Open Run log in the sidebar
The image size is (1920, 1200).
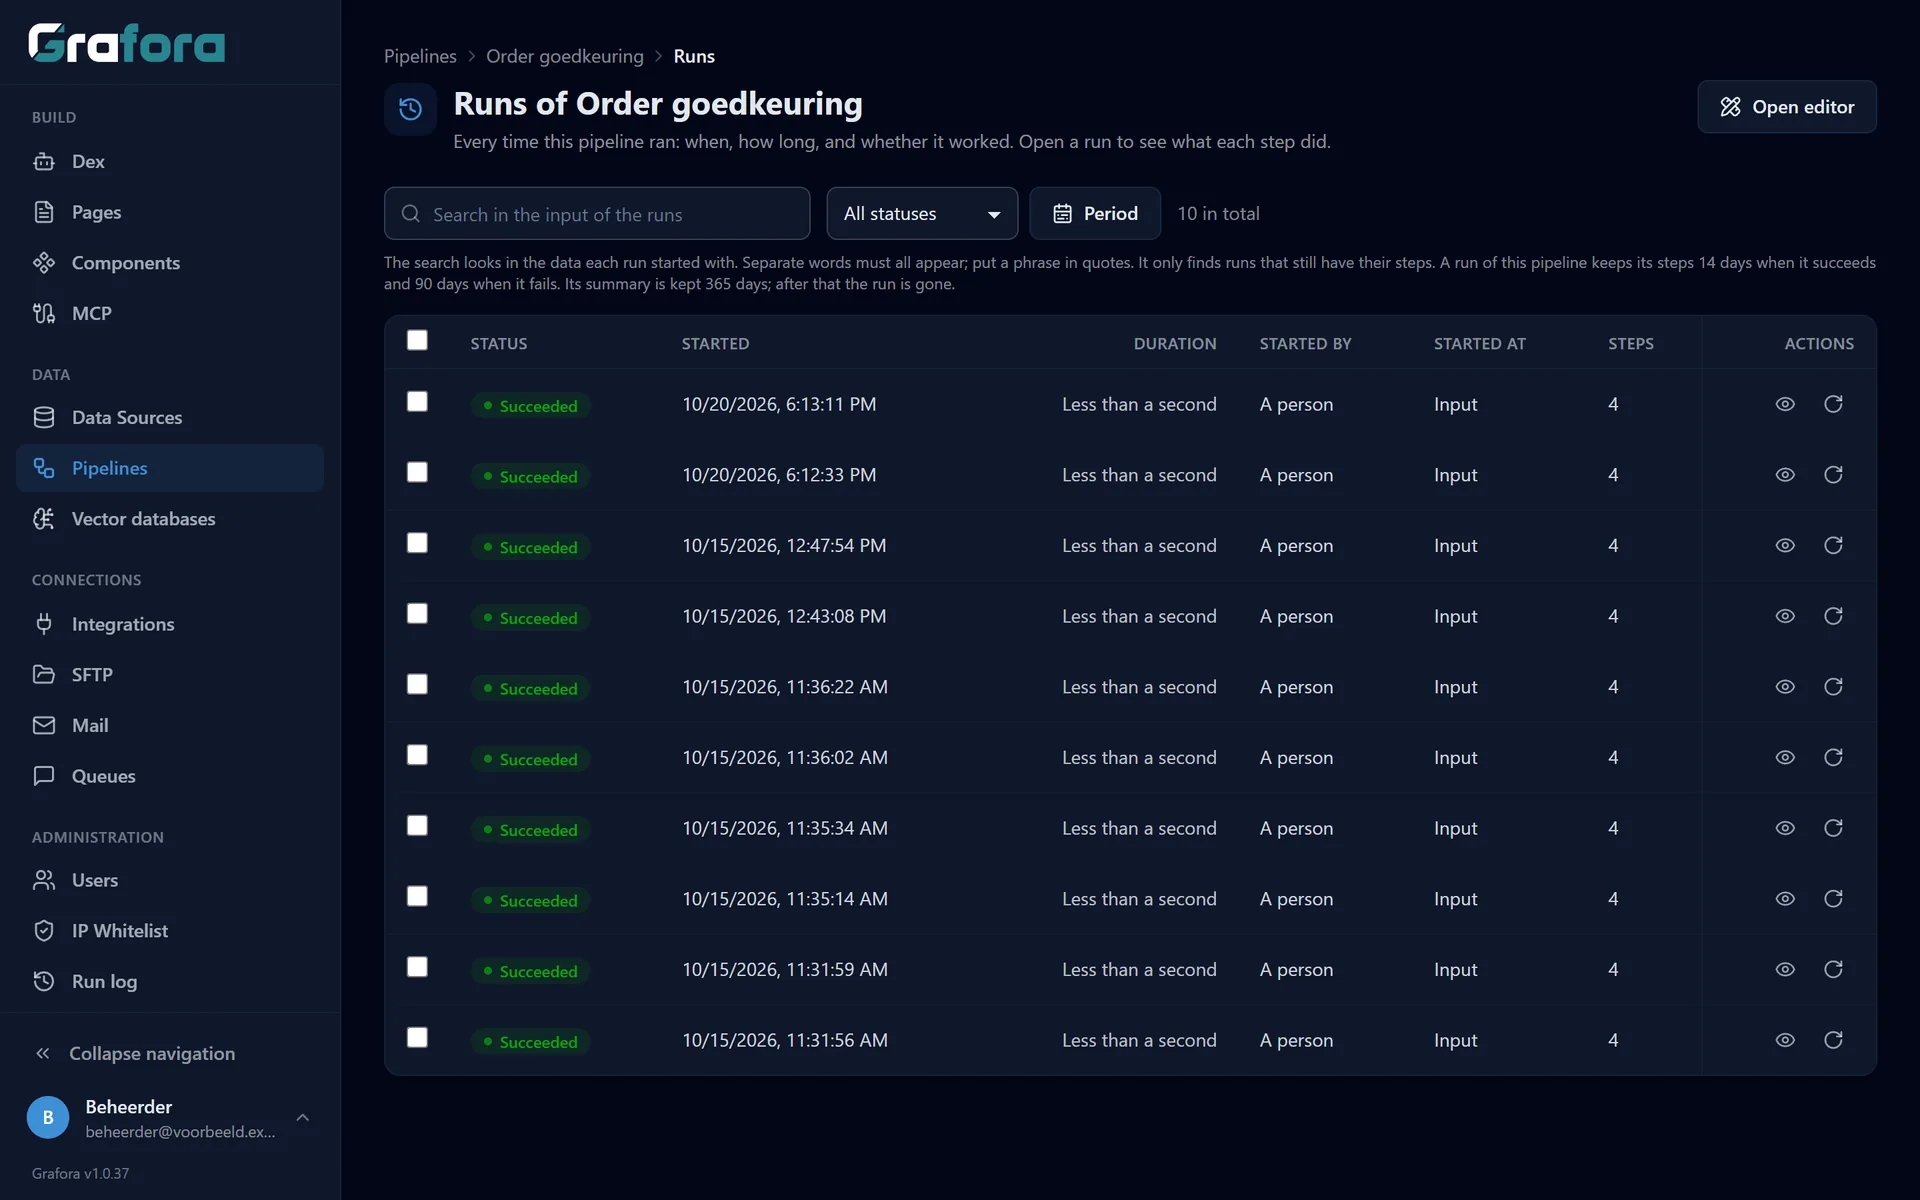click(170, 982)
